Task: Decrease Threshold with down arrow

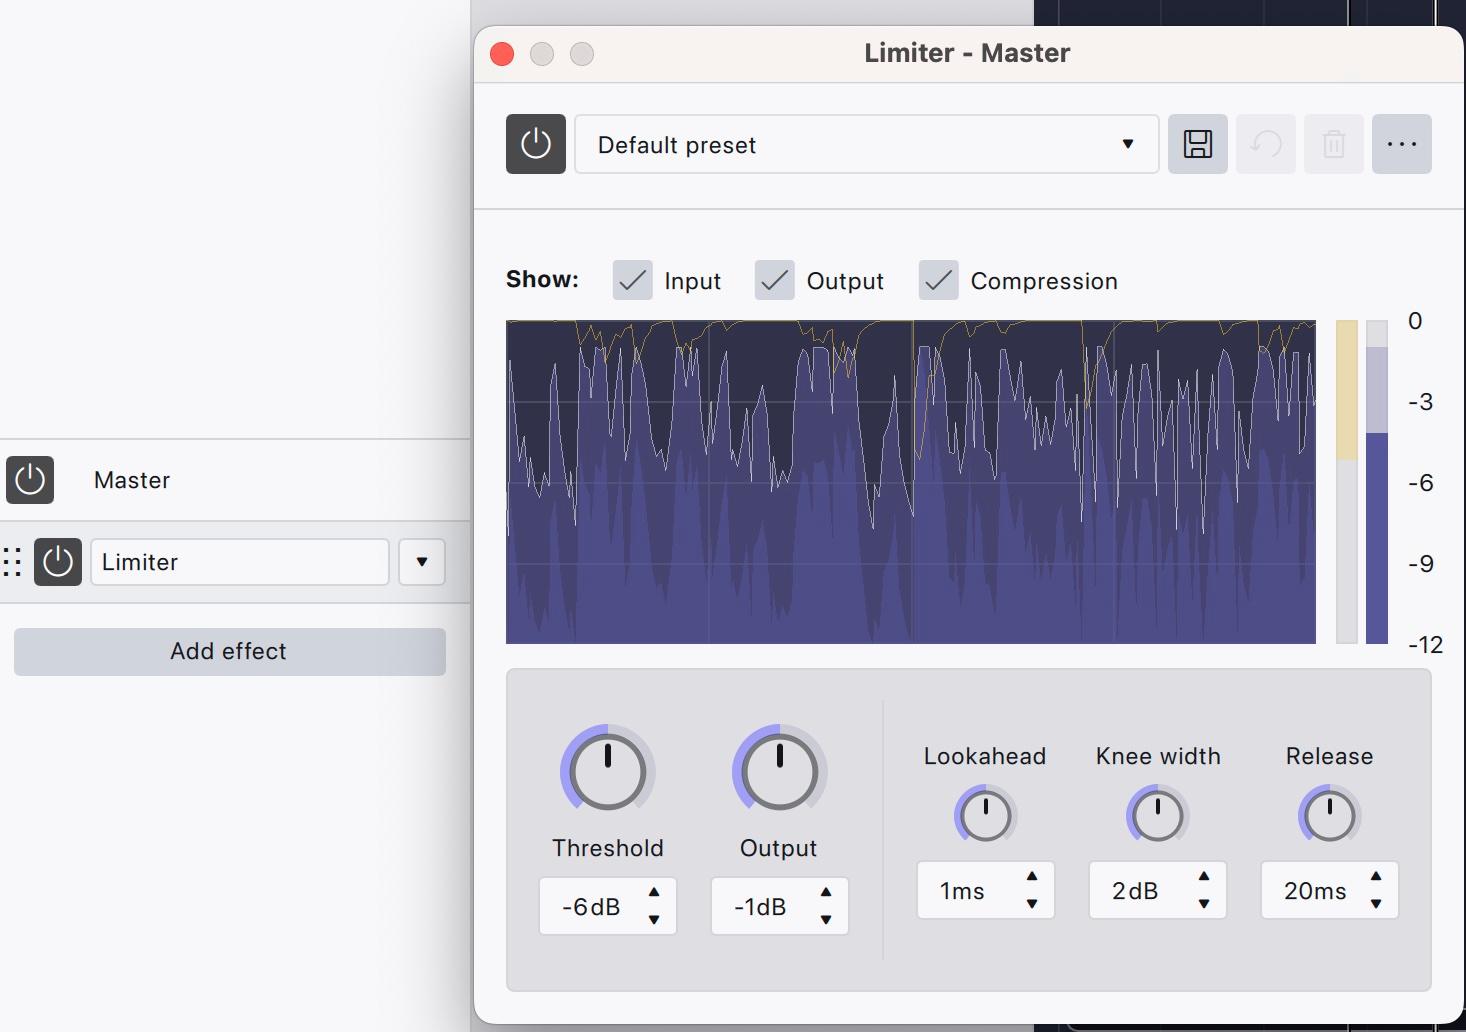Action: pos(654,920)
